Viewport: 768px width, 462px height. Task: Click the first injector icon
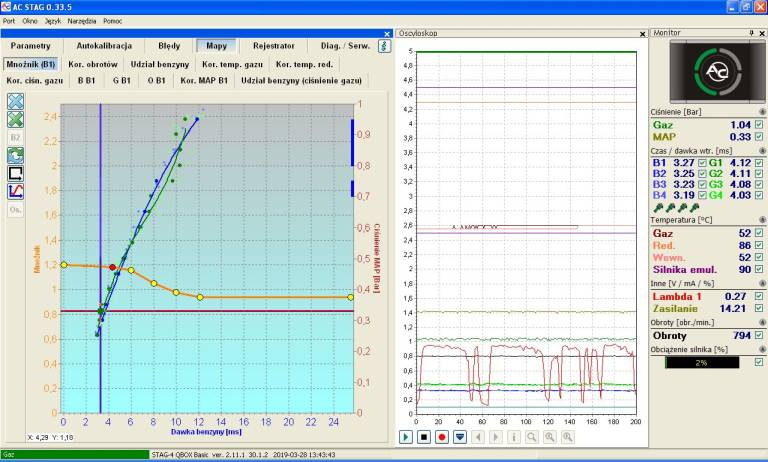coord(659,208)
